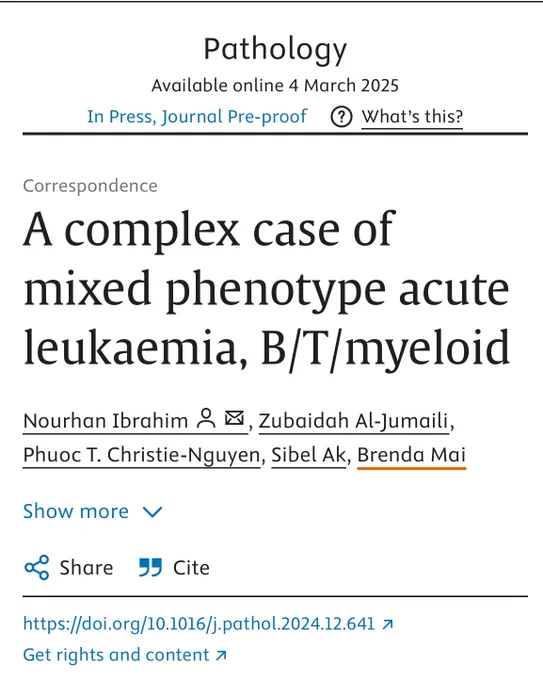Open the What's this? explanation link
Image resolution: width=543 pixels, height=680 pixels.
412,117
